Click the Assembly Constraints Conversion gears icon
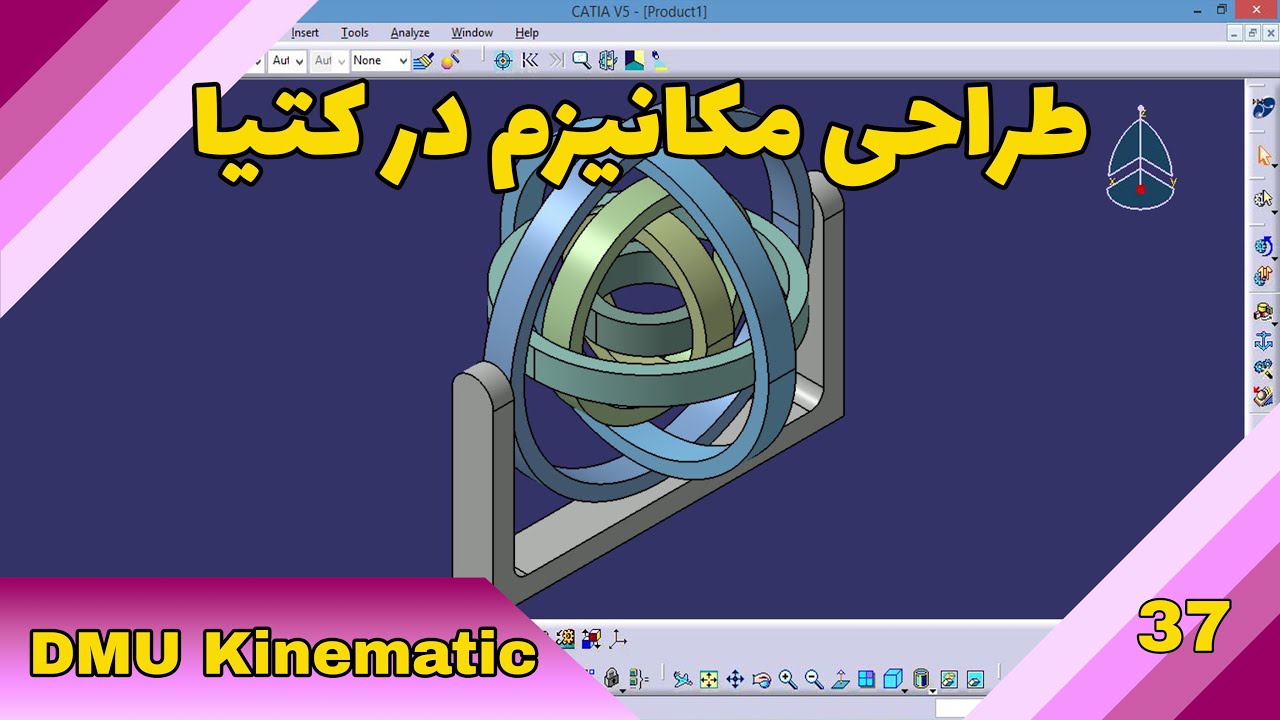This screenshot has width=1280, height=720. [1264, 369]
